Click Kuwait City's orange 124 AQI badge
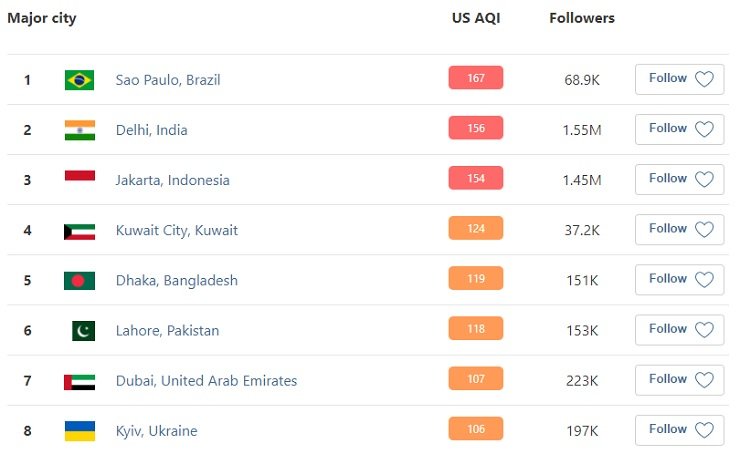This screenshot has width=740, height=454. (x=476, y=229)
